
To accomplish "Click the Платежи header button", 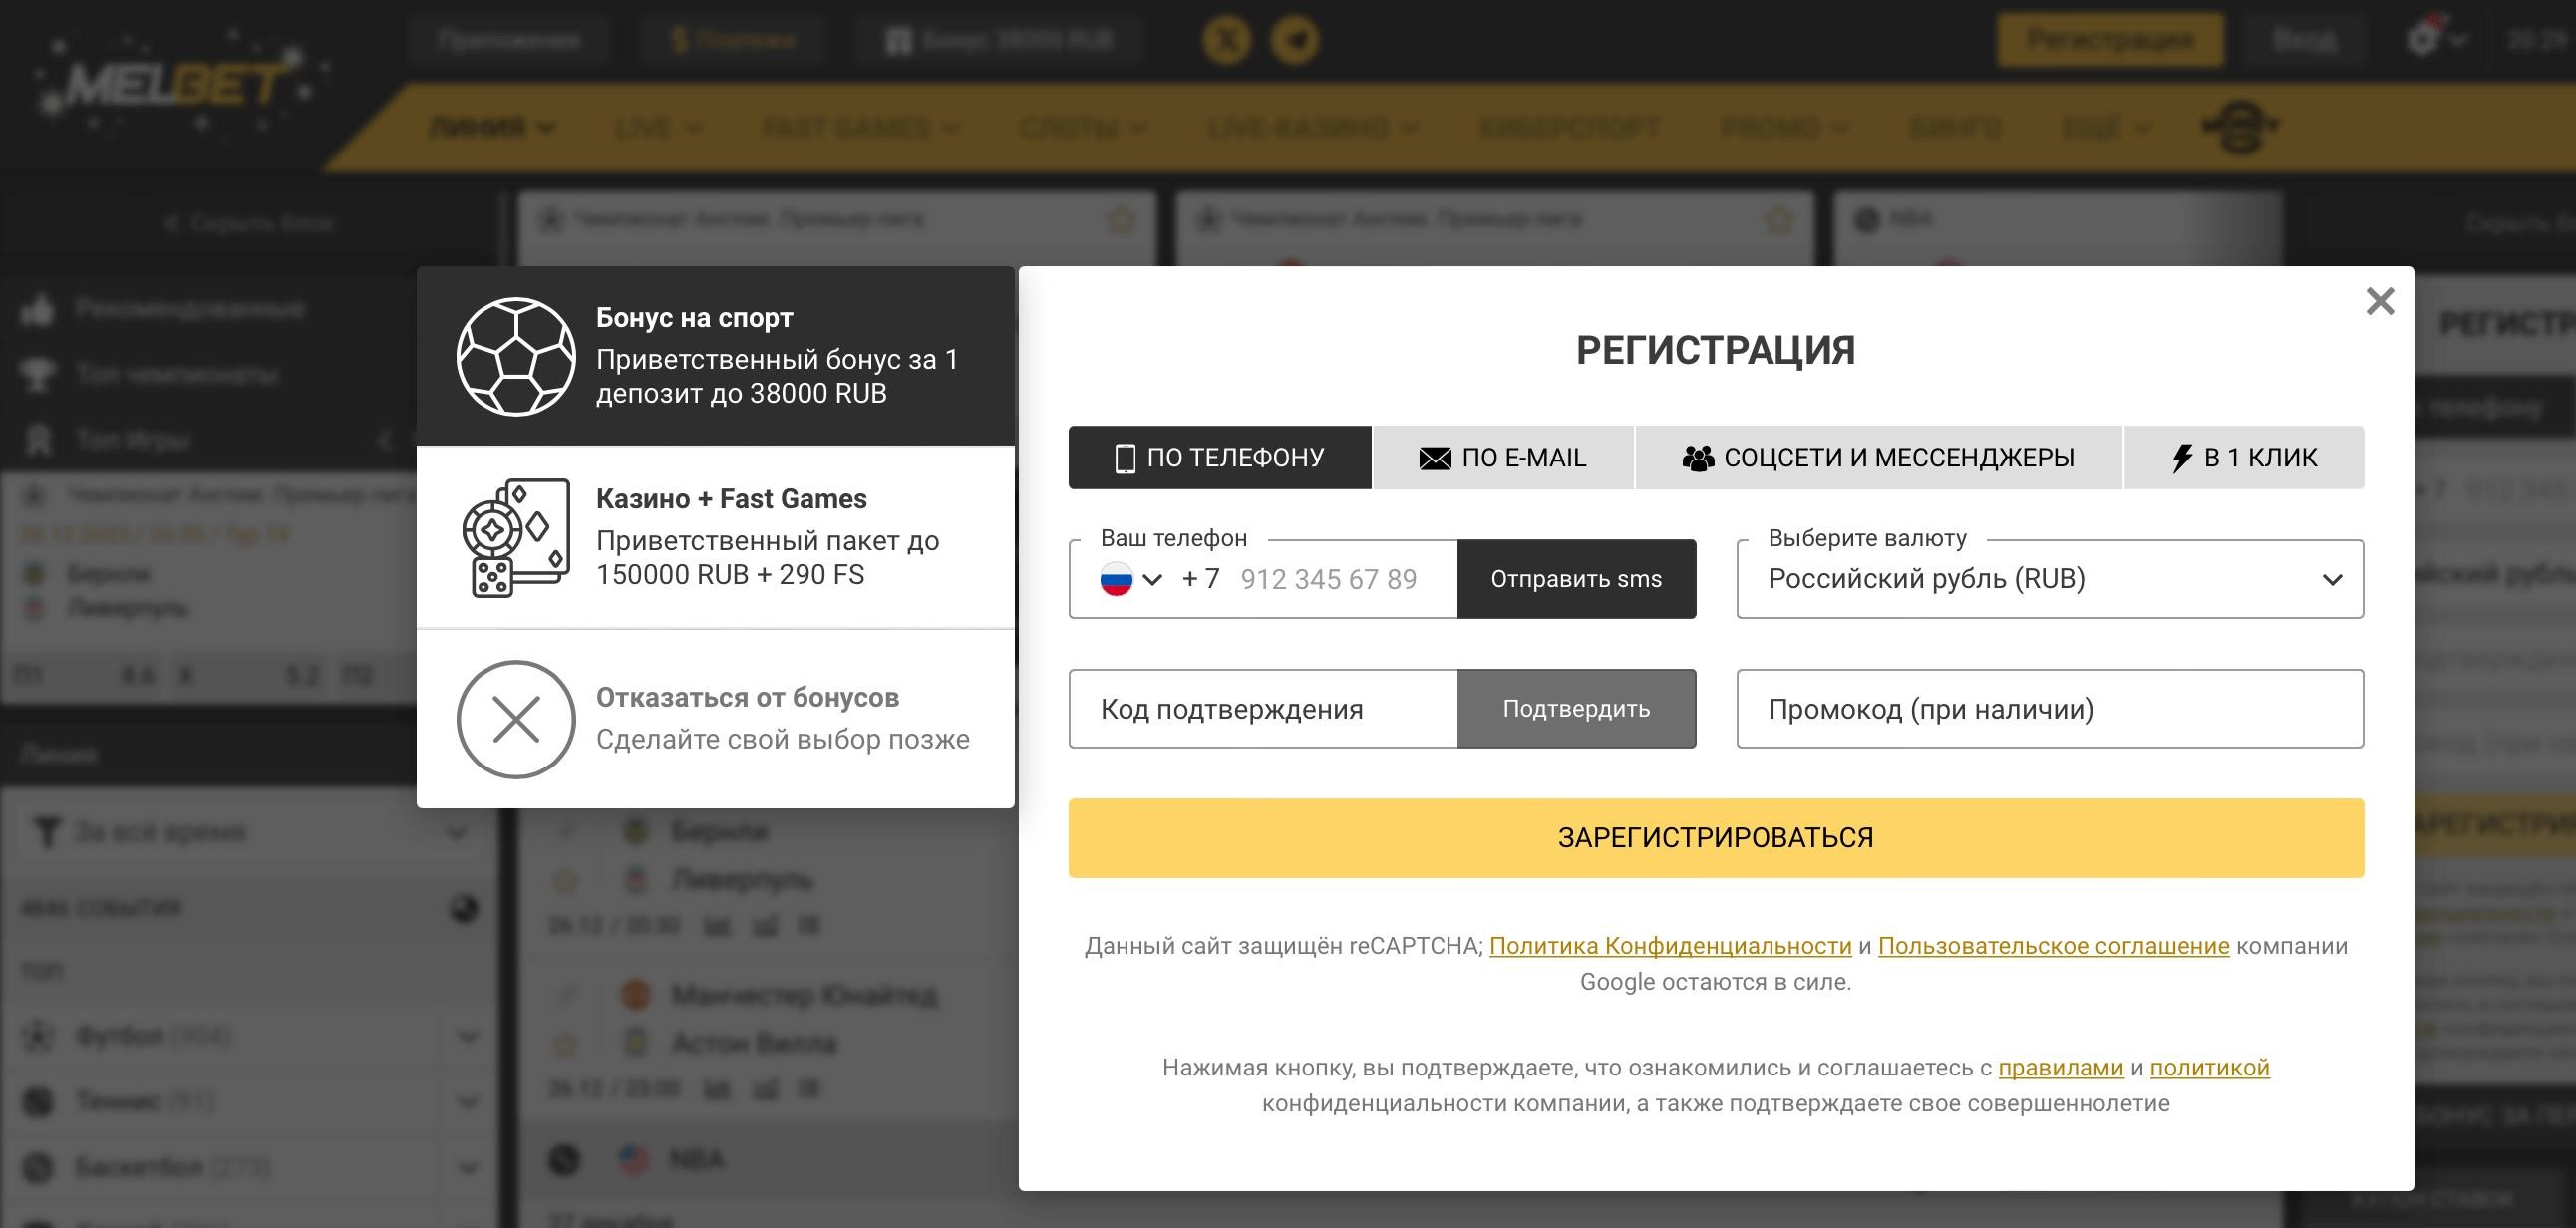I will [x=734, y=40].
